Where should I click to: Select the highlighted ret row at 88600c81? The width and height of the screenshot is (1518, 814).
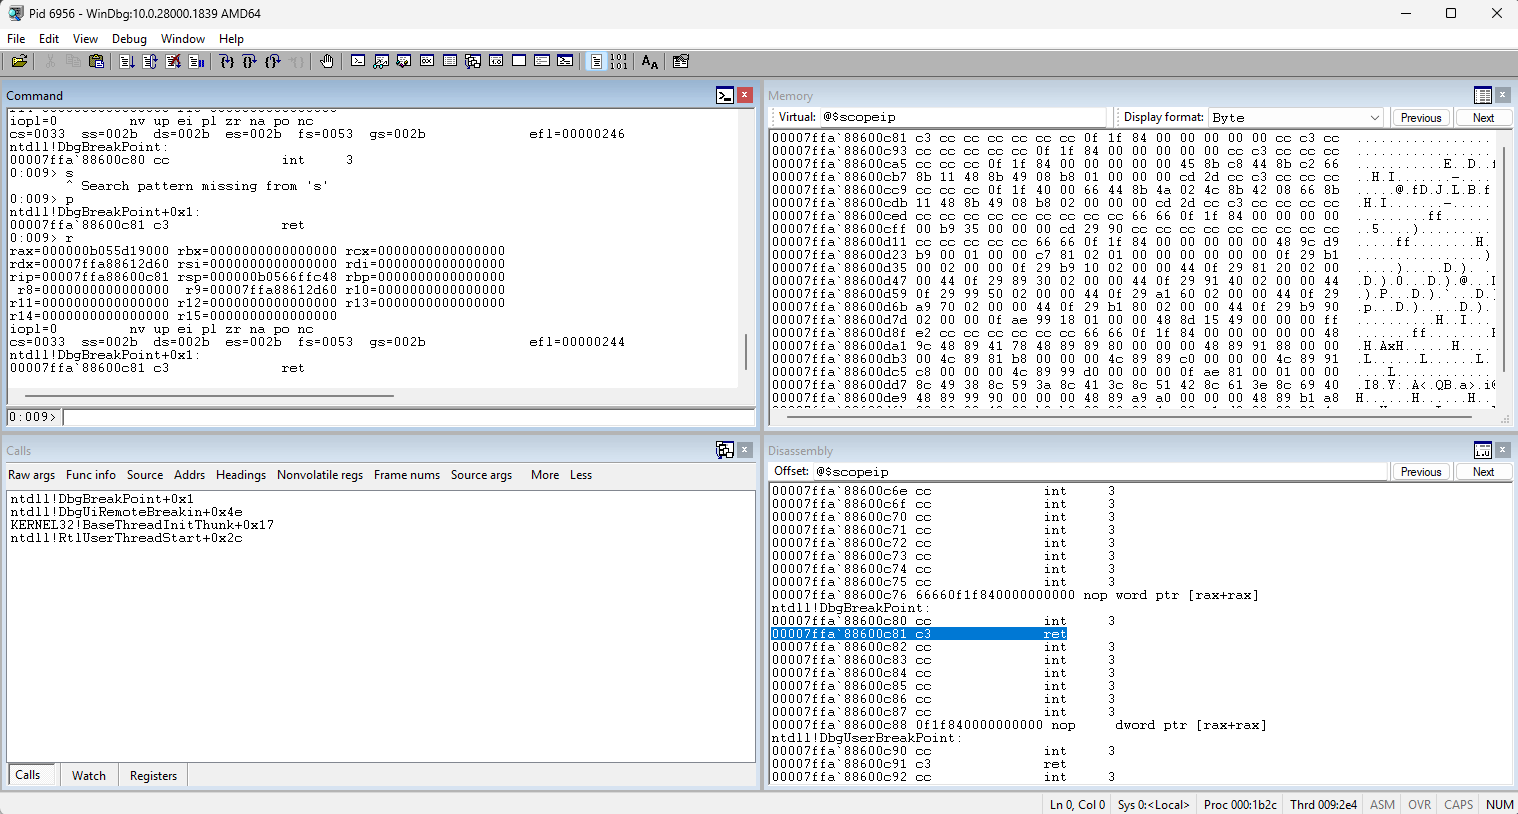919,634
